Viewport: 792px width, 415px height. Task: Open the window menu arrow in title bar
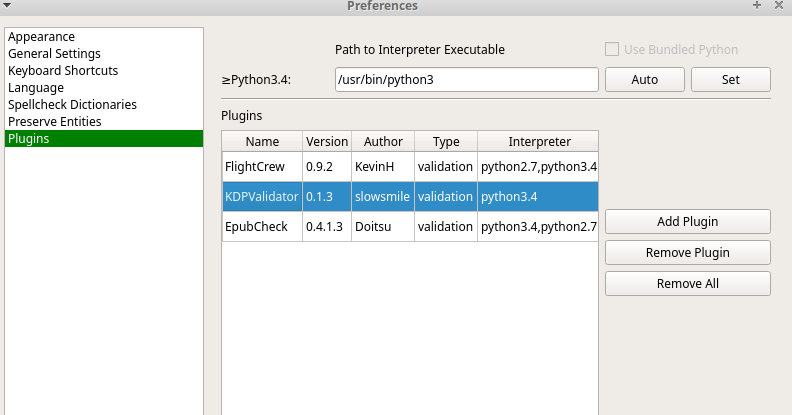(8, 6)
